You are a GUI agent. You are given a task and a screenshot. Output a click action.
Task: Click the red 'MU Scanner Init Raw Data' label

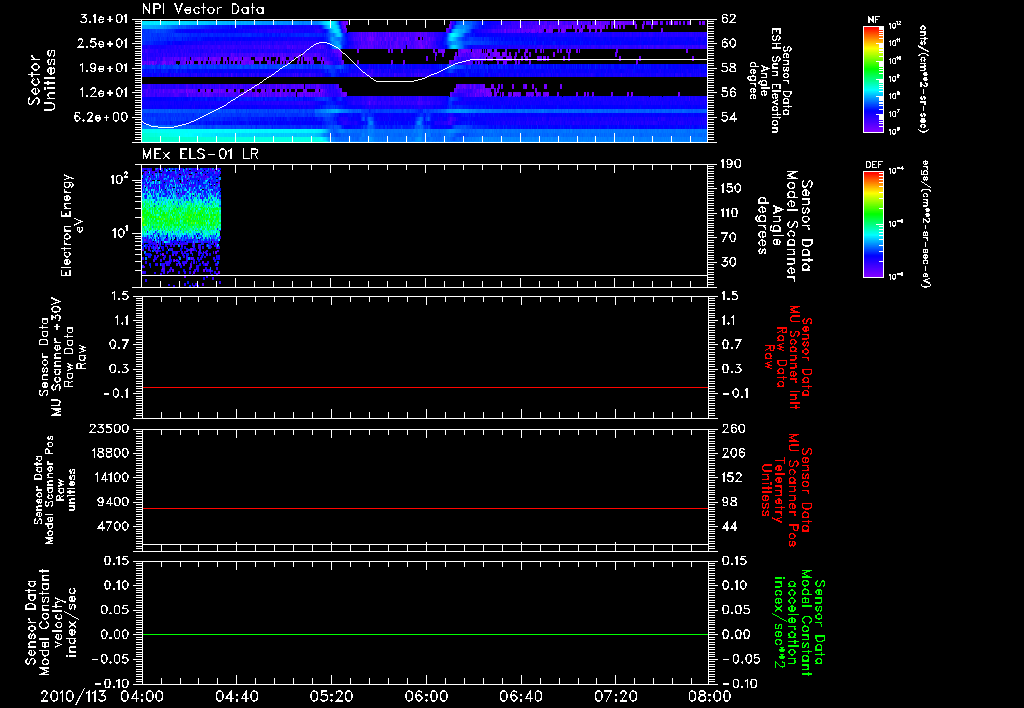pos(790,357)
